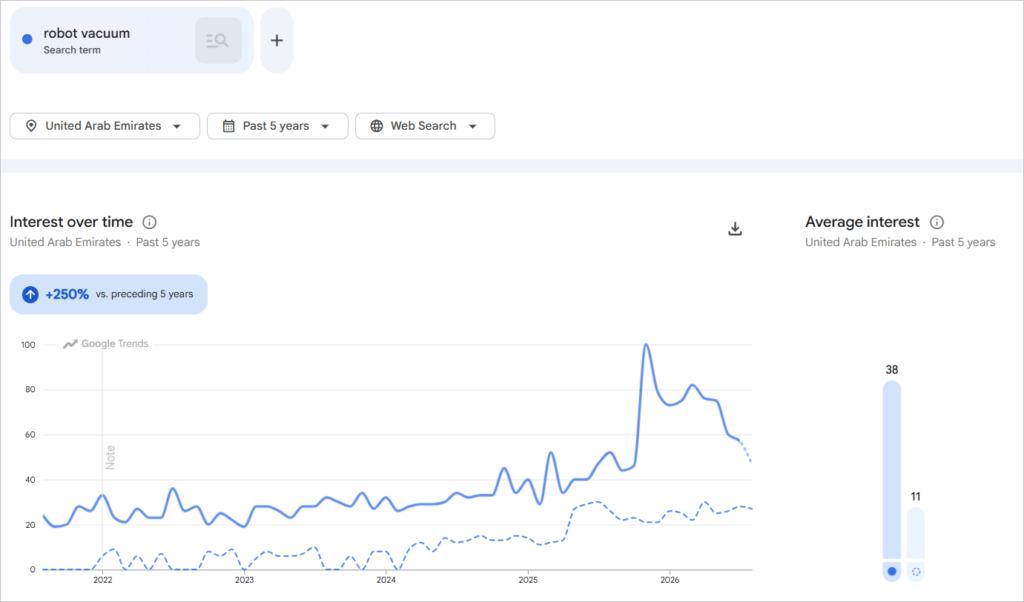Click the info icon beside Average interest
1024x602 pixels.
937,222
